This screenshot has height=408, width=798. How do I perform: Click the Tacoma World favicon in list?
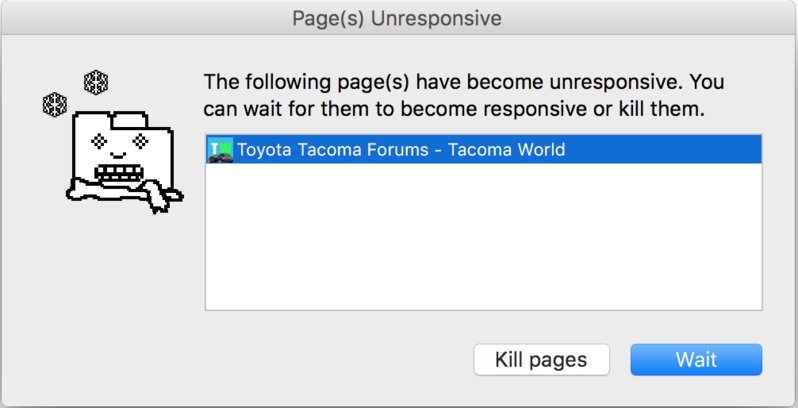[220, 150]
